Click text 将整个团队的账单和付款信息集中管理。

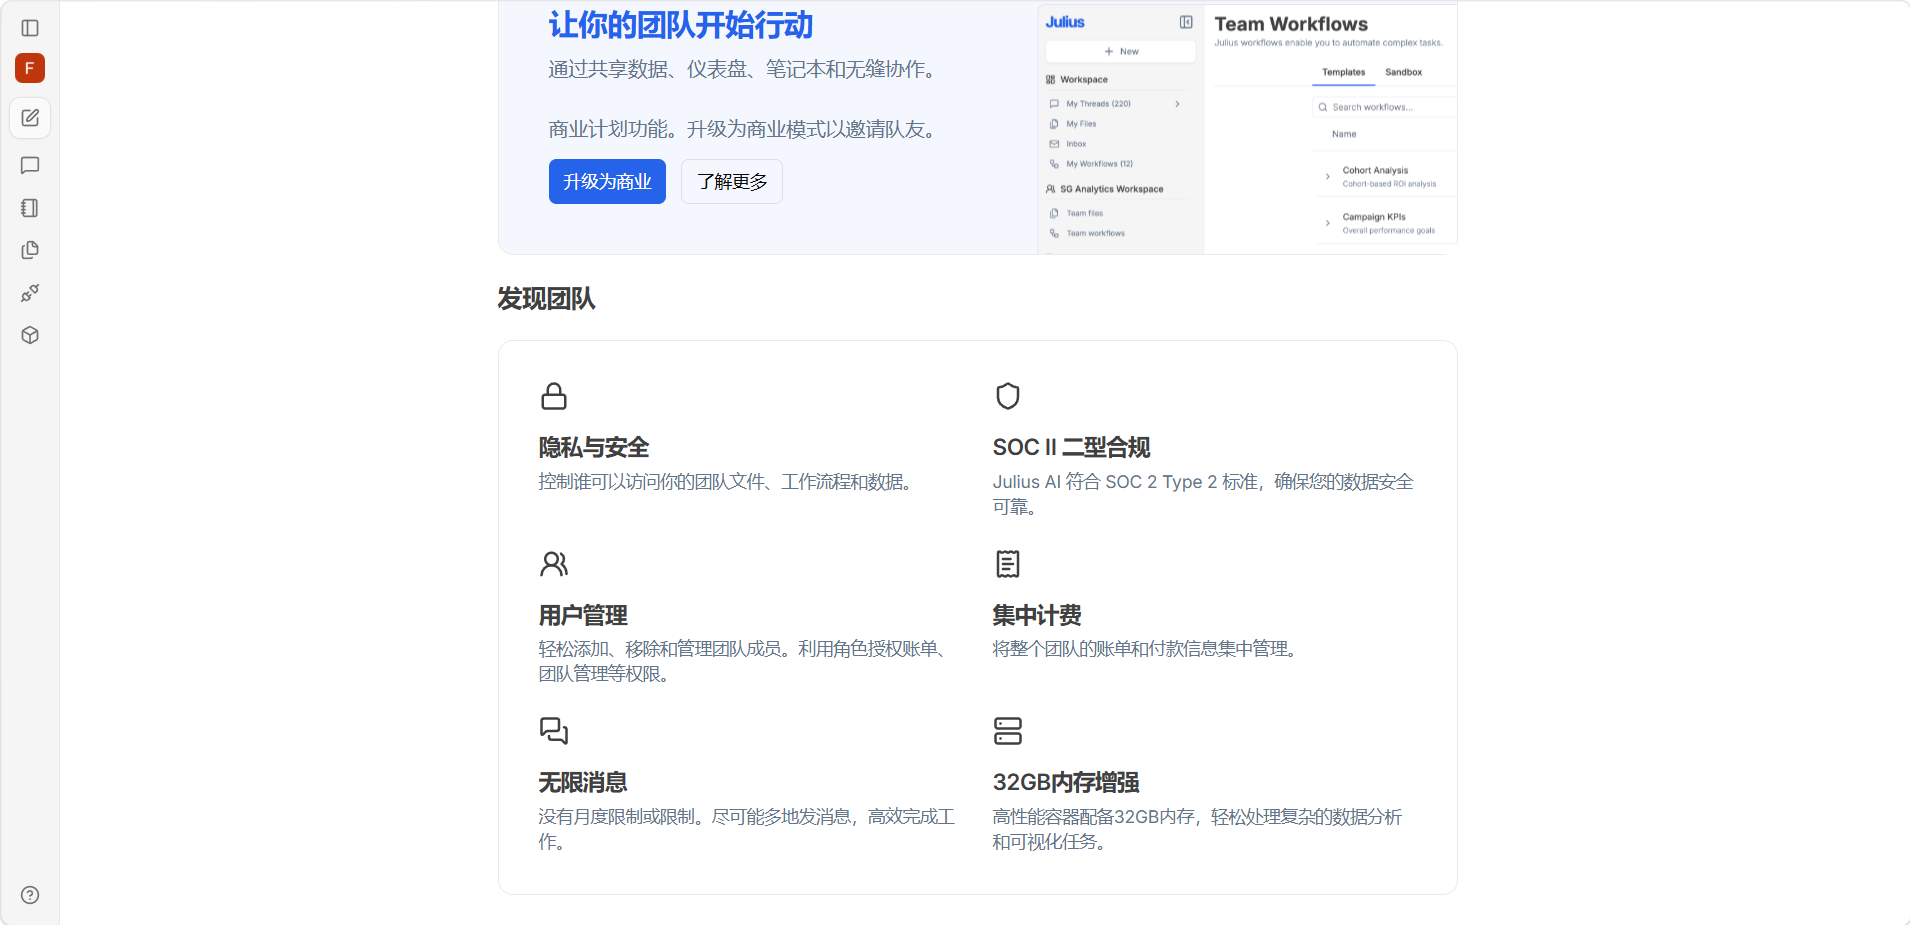pyautogui.click(x=1148, y=649)
